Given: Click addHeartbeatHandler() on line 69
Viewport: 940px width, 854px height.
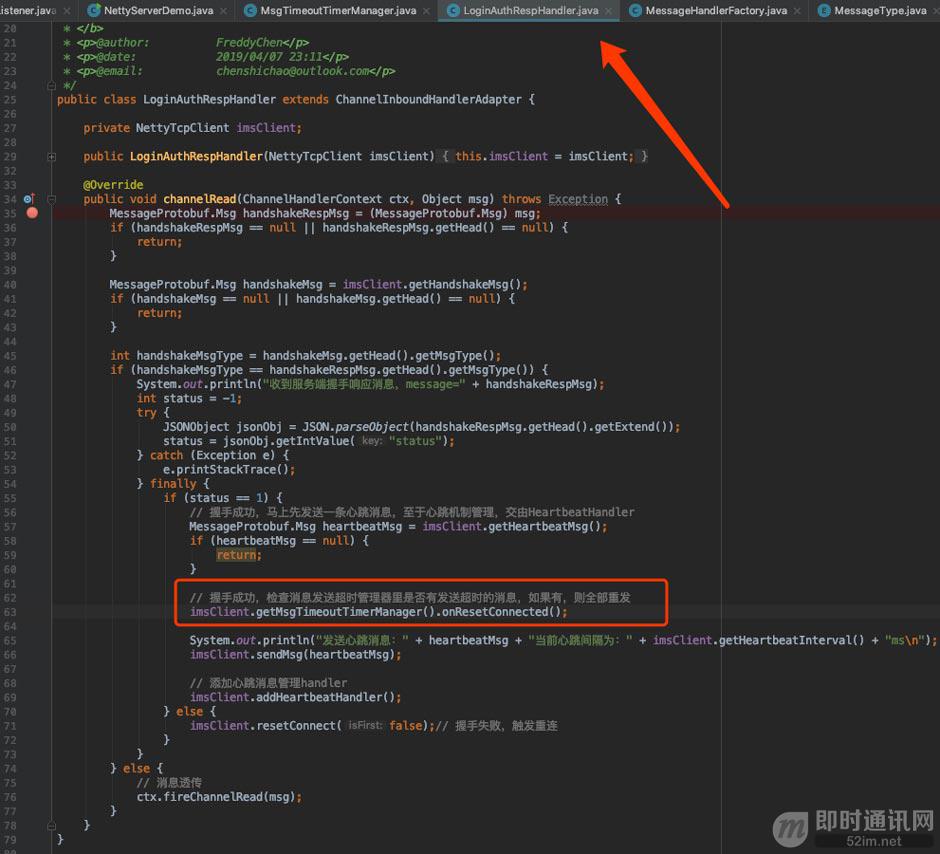Looking at the screenshot, I should (x=326, y=697).
